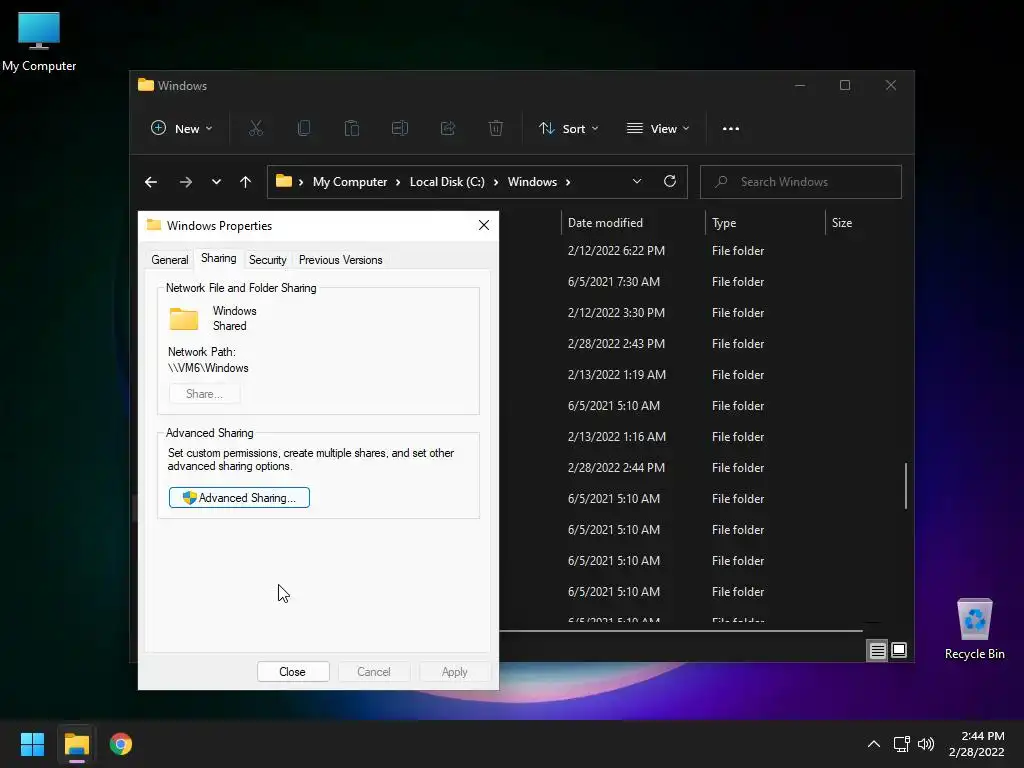Click Close in Properties dialog

(293, 672)
